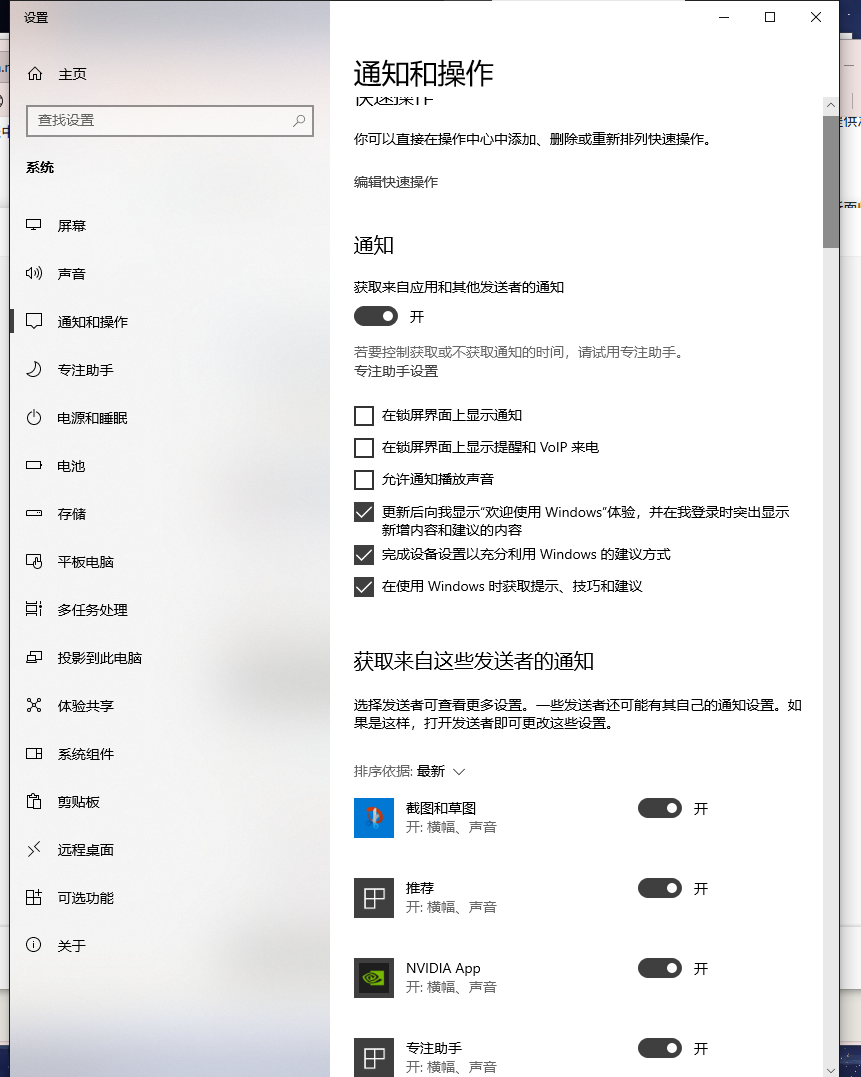Disable NVIDIA App notifications switch
This screenshot has width=861, height=1077.
(660, 968)
